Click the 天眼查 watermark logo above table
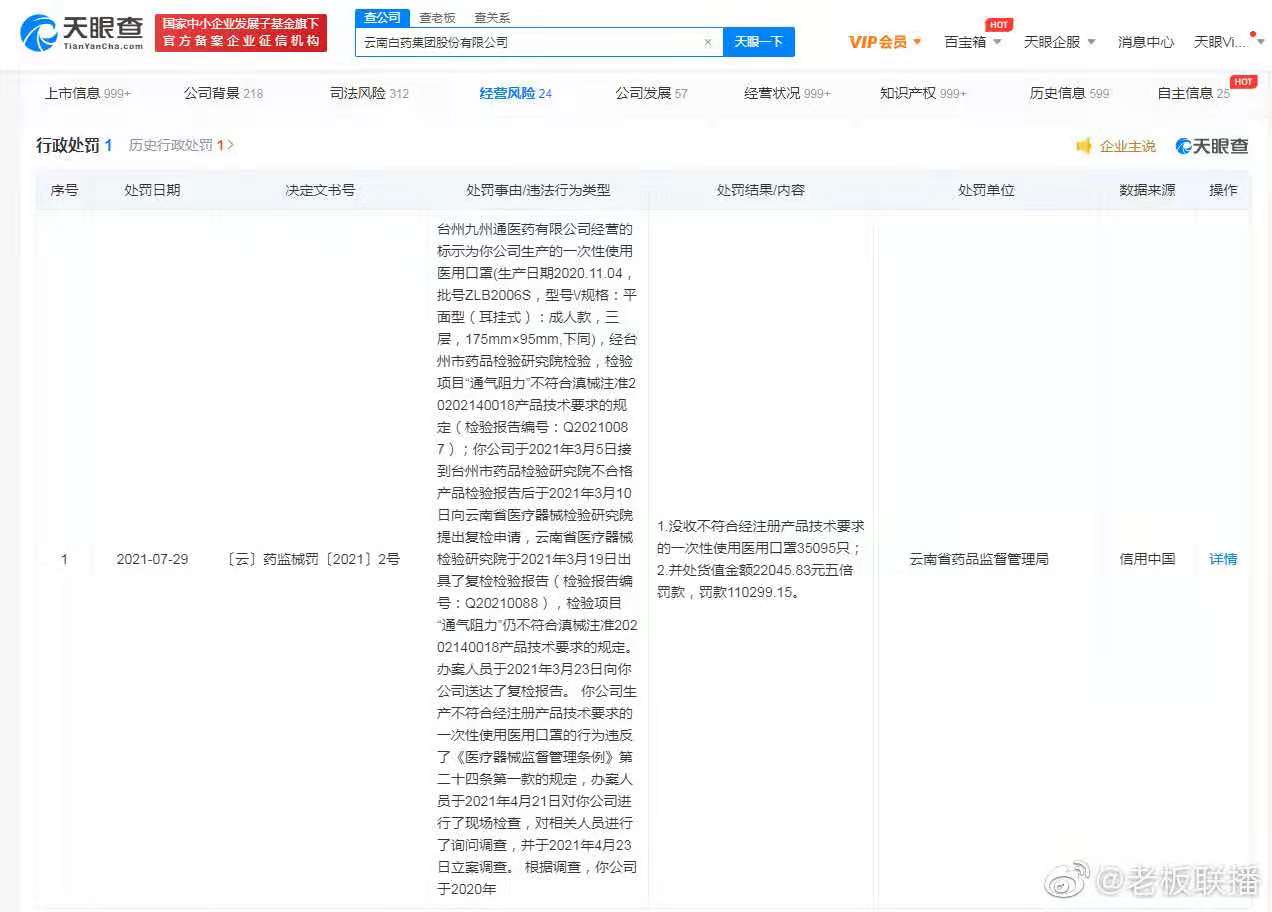 coord(1212,146)
